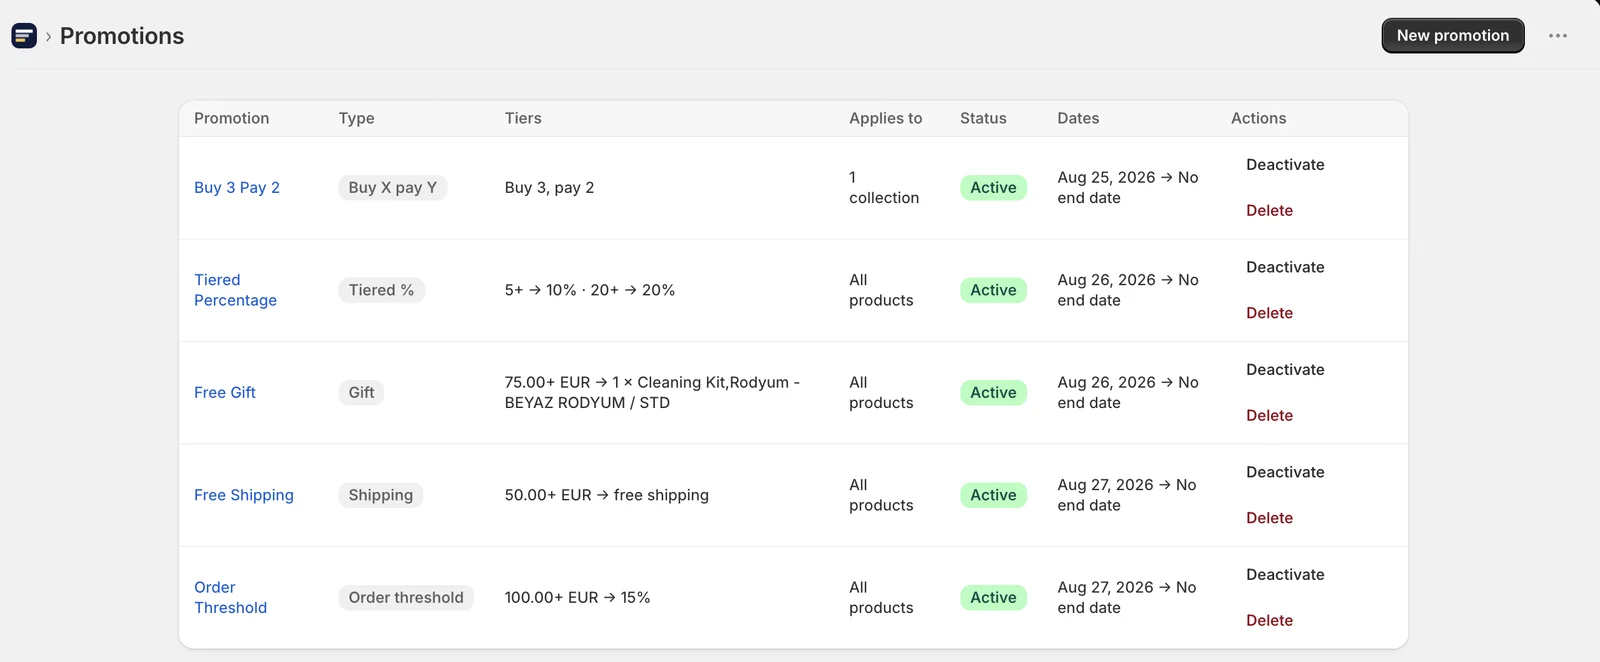Deactivate the Free Shipping promotion

point(1285,473)
